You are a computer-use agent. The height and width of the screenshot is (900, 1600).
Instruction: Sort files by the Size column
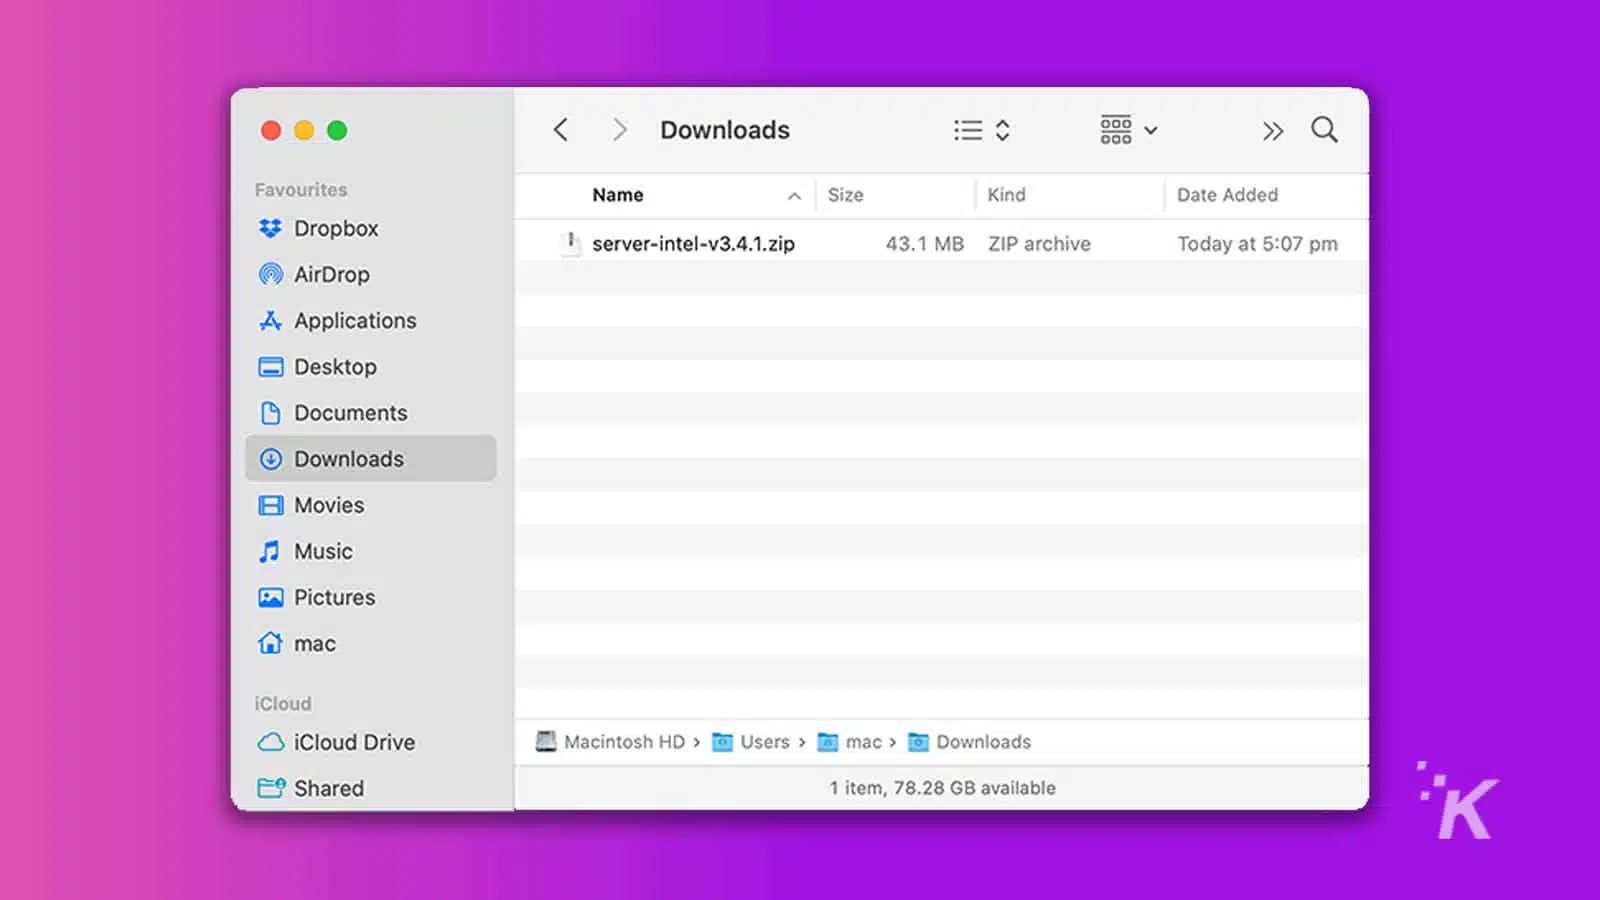pos(845,195)
